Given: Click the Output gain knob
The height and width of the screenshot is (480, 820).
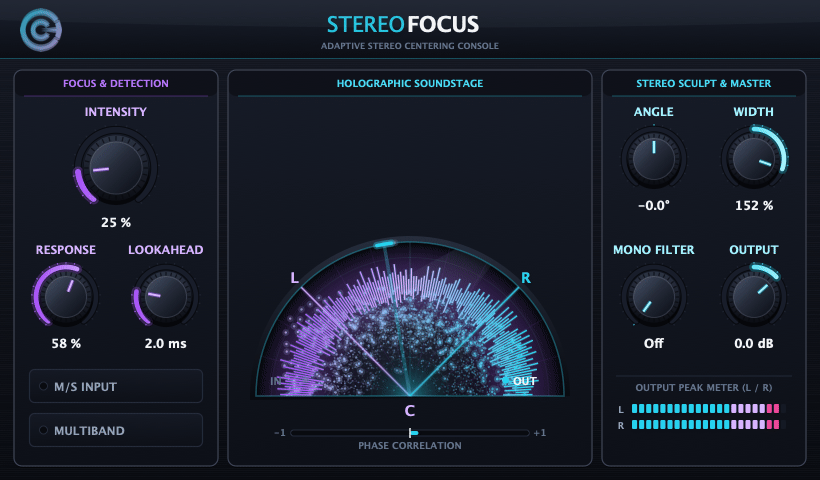Looking at the screenshot, I should click(754, 296).
